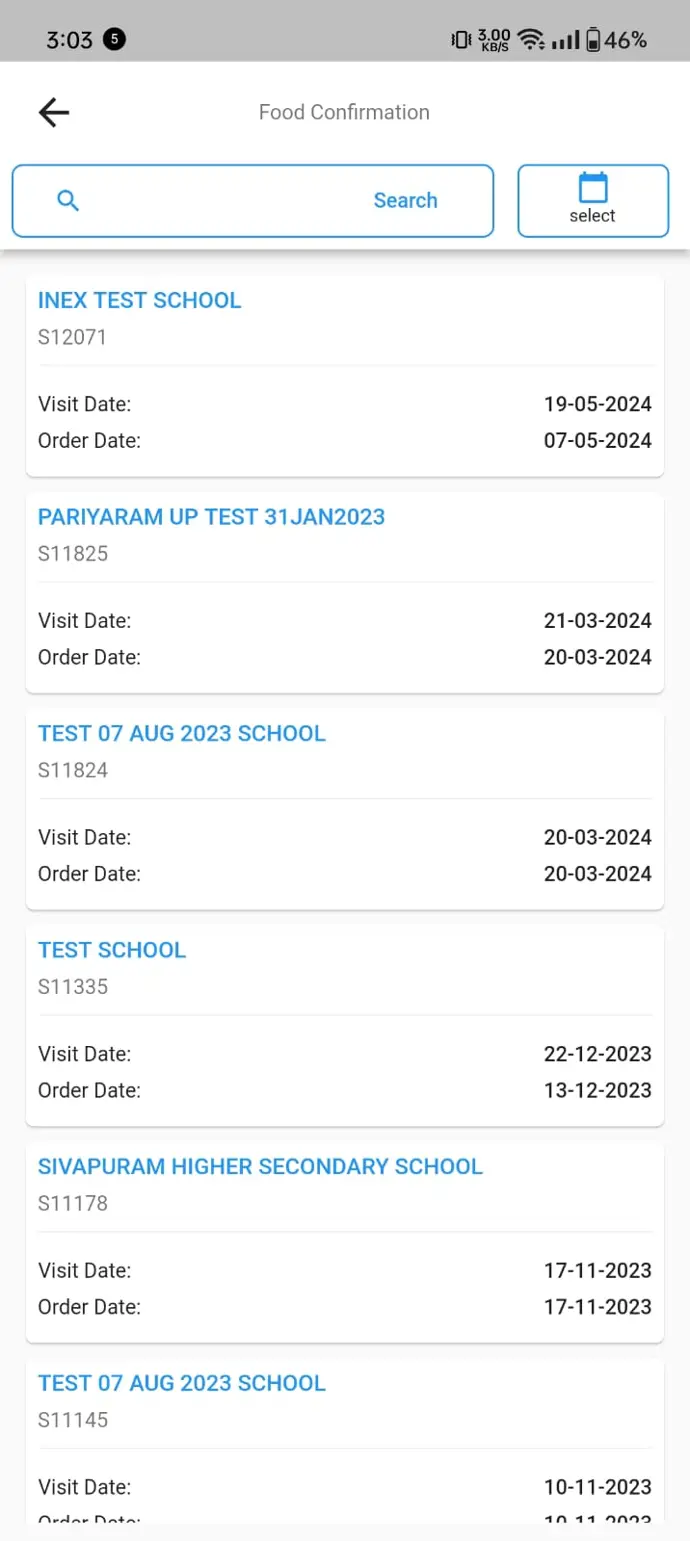Tap the Food Confirmation page title
This screenshot has width=690, height=1541.
(344, 112)
